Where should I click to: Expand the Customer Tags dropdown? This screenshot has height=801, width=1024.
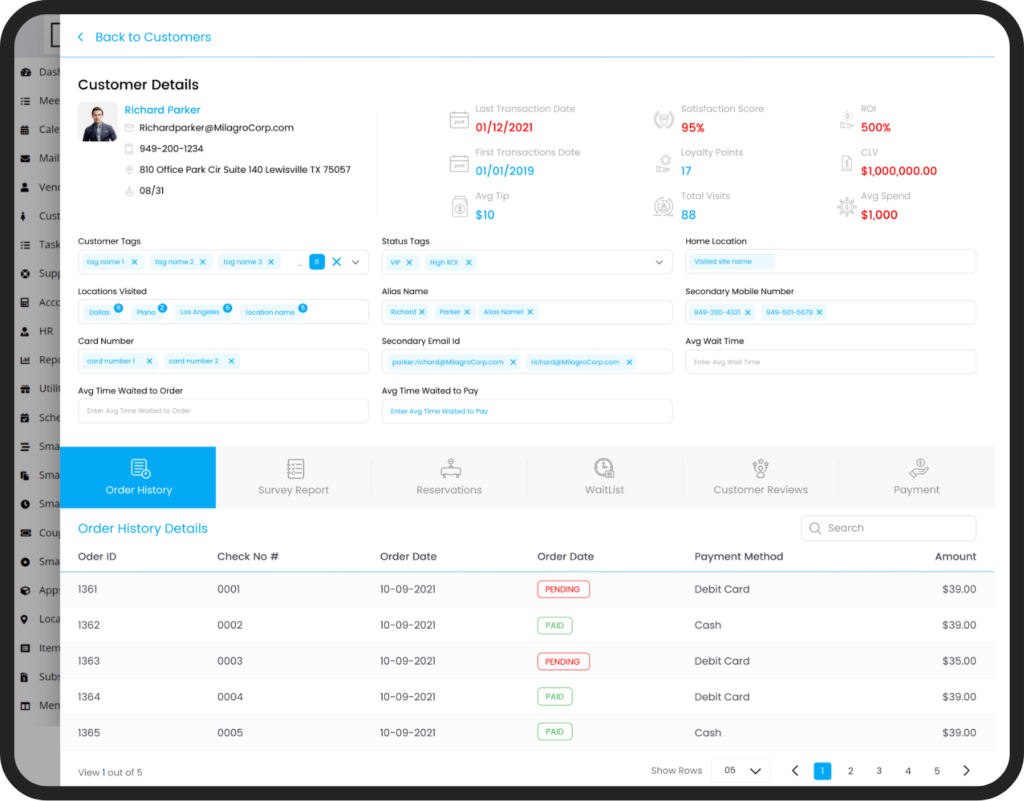[356, 262]
